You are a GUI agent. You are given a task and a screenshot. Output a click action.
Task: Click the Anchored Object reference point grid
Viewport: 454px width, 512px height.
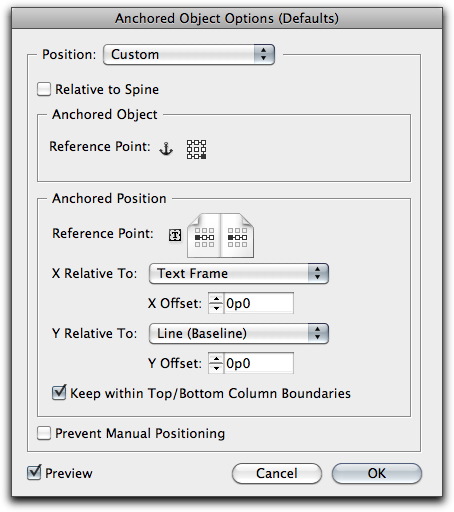196,149
